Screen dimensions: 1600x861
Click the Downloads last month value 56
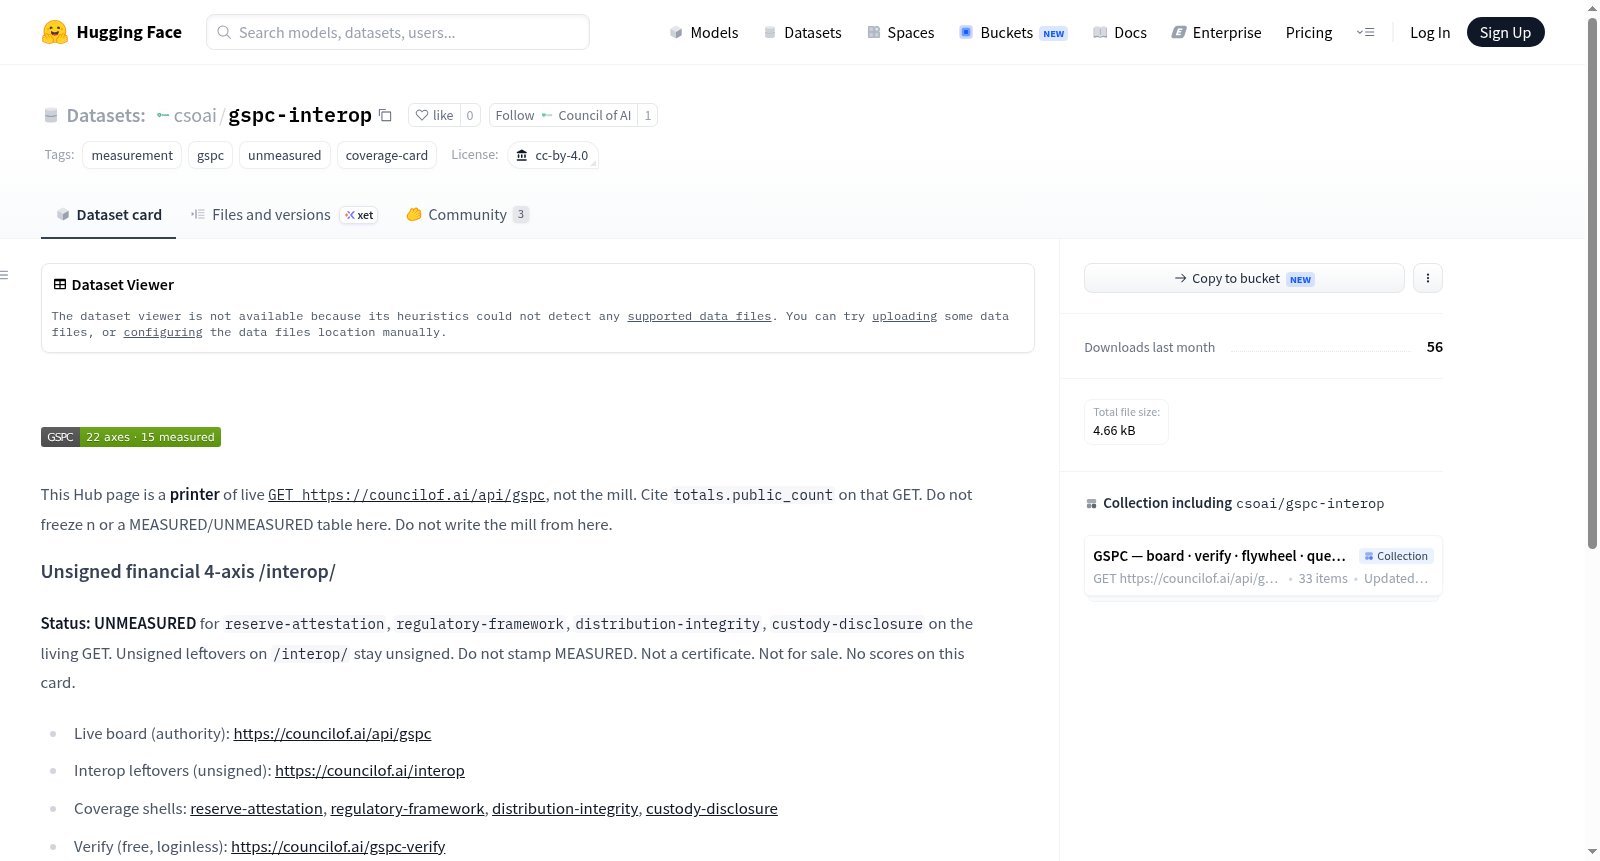coord(1435,347)
